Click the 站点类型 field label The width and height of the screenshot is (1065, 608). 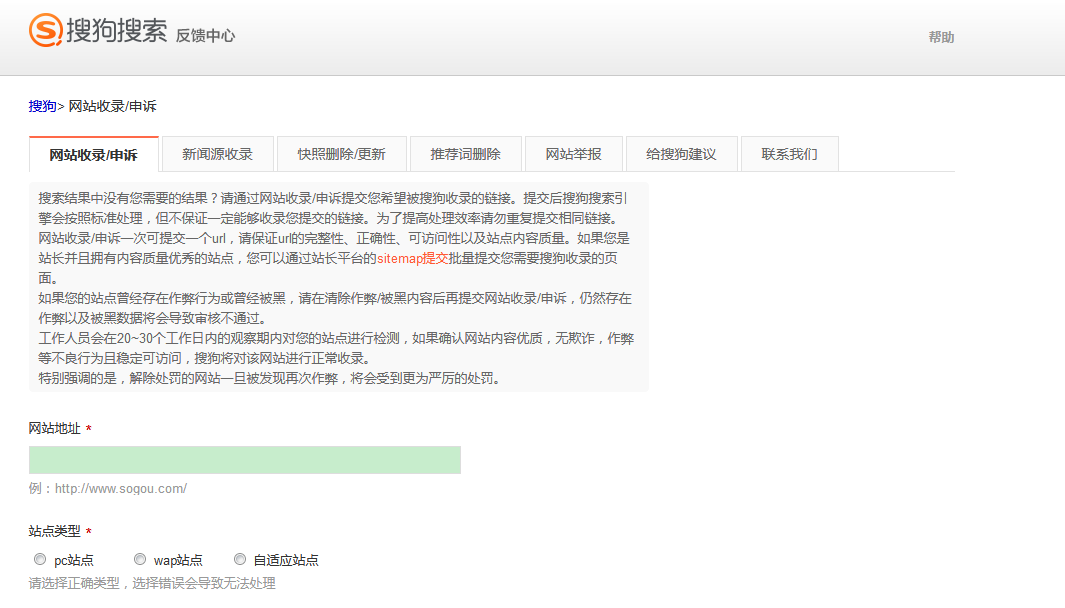tap(54, 531)
